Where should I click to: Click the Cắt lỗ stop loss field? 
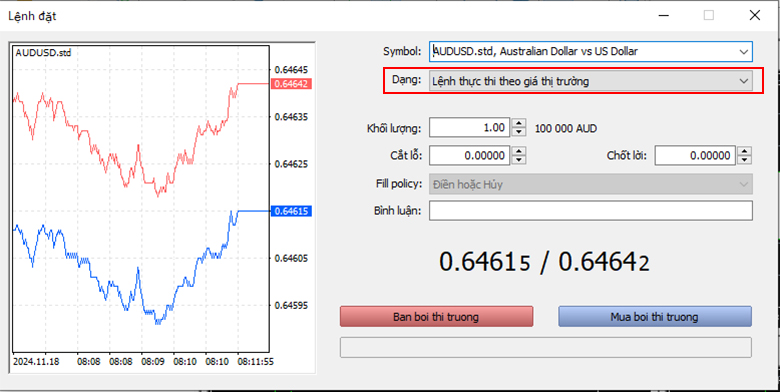click(x=470, y=156)
